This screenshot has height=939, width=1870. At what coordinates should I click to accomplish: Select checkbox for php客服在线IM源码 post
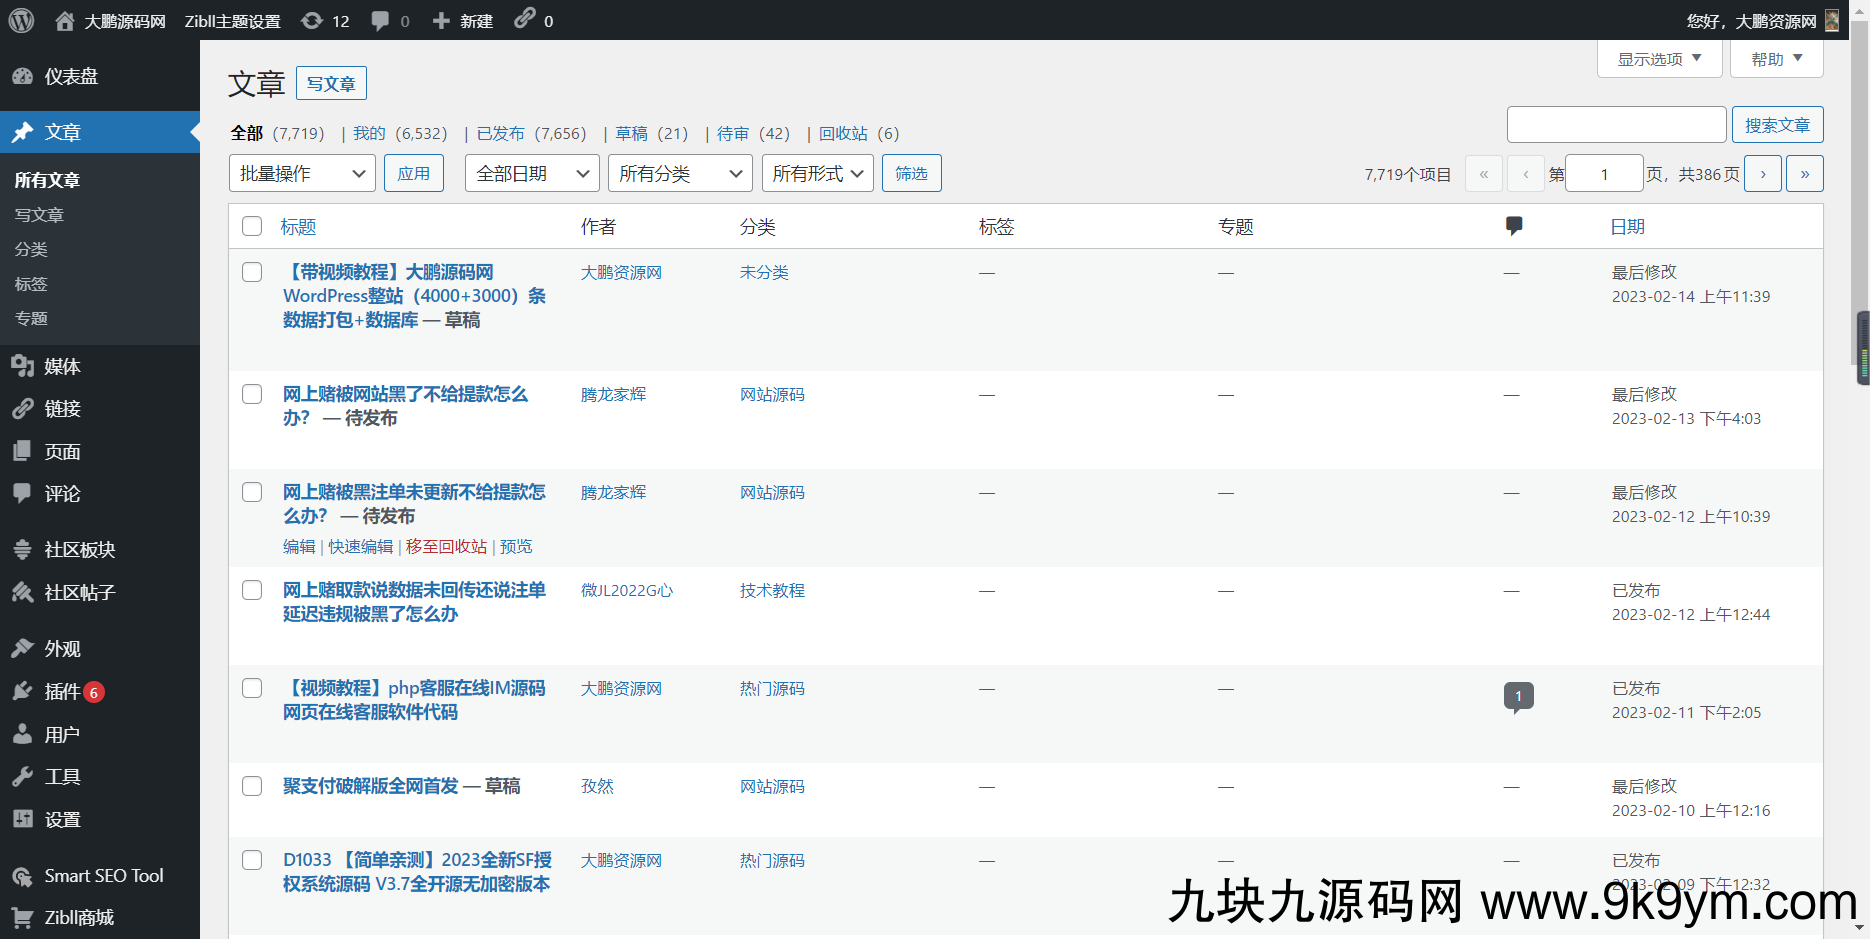(x=252, y=689)
